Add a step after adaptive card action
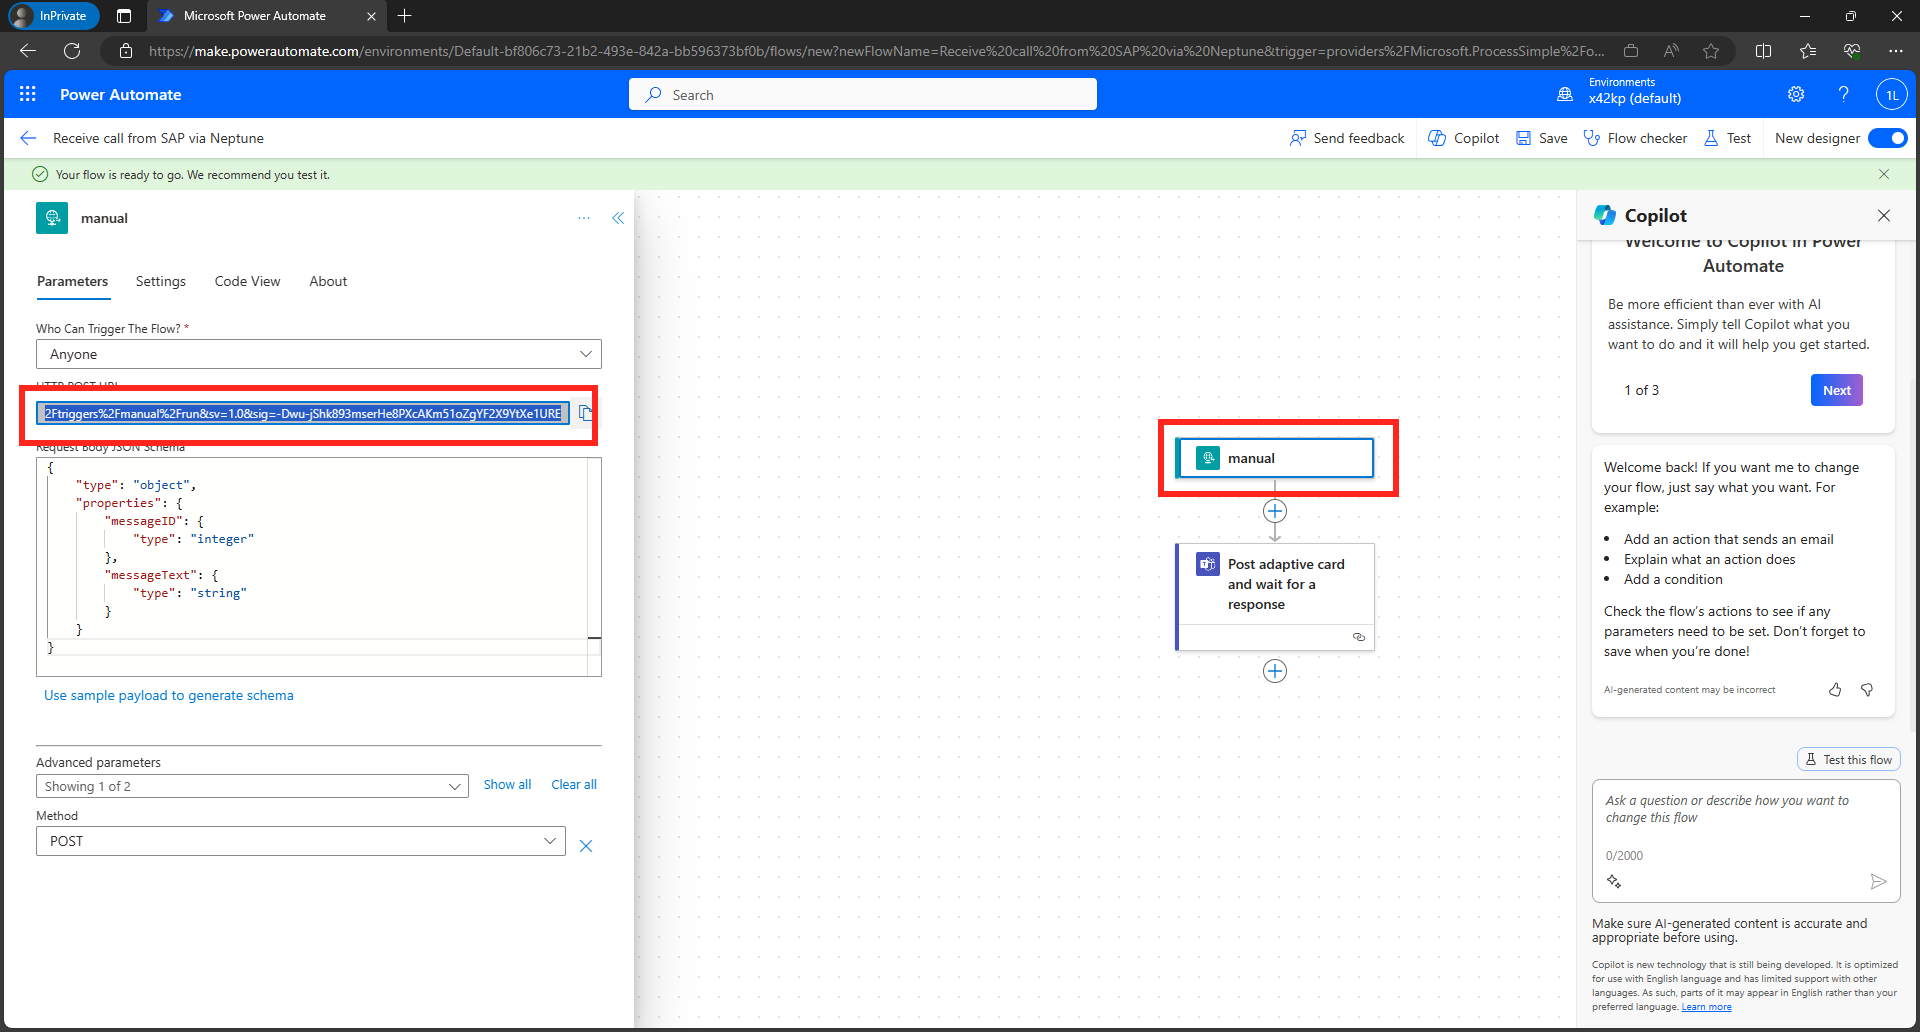The width and height of the screenshot is (1920, 1032). point(1275,671)
